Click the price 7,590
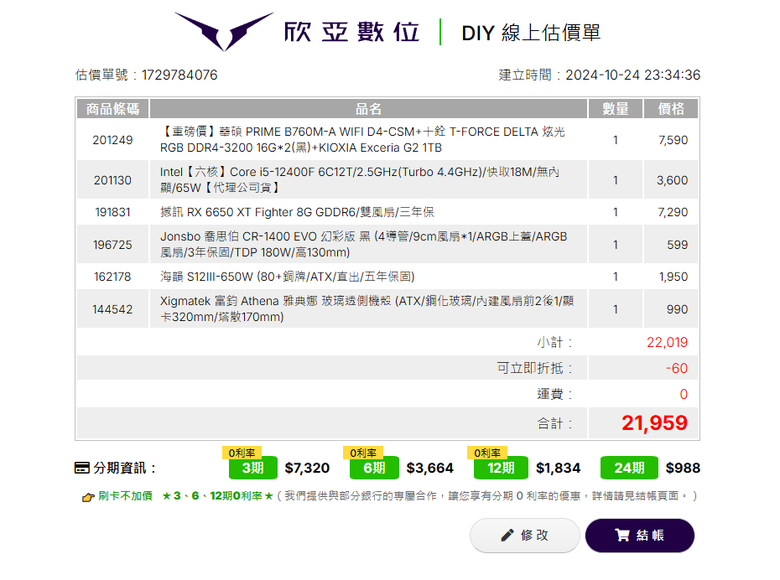The height and width of the screenshot is (580, 780). [673, 140]
